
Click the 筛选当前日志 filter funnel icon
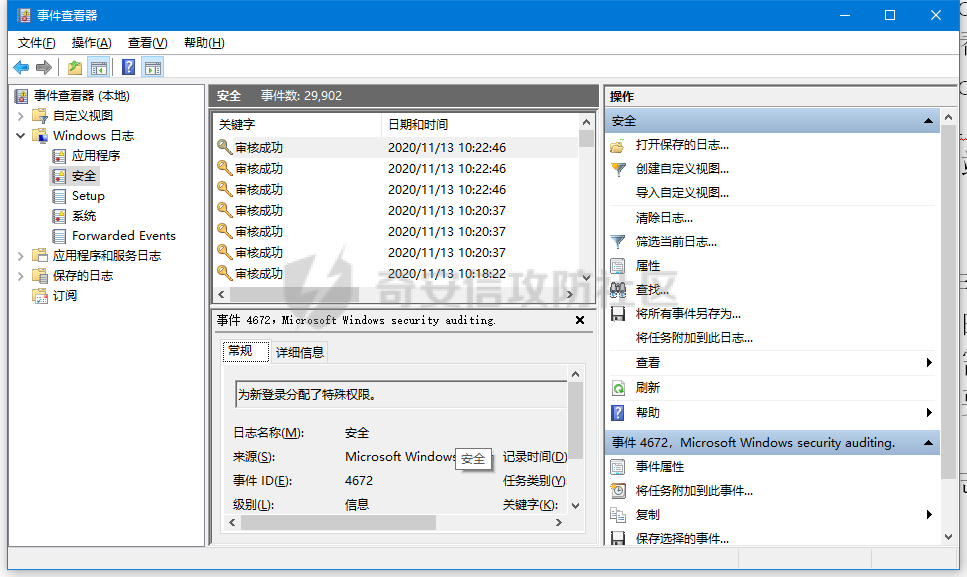pyautogui.click(x=618, y=242)
